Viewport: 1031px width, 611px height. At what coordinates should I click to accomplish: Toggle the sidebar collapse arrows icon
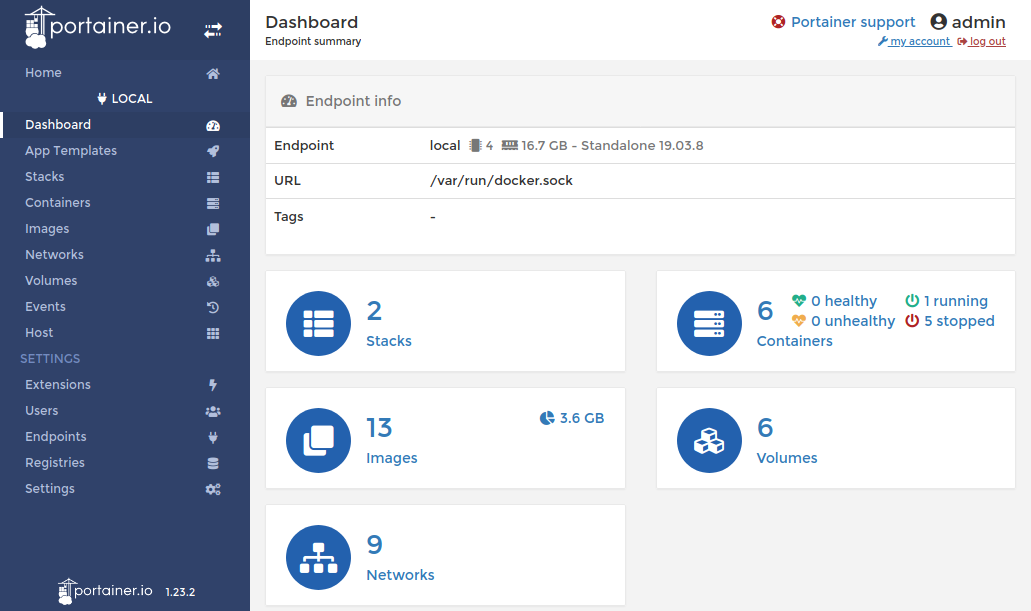pos(213,31)
